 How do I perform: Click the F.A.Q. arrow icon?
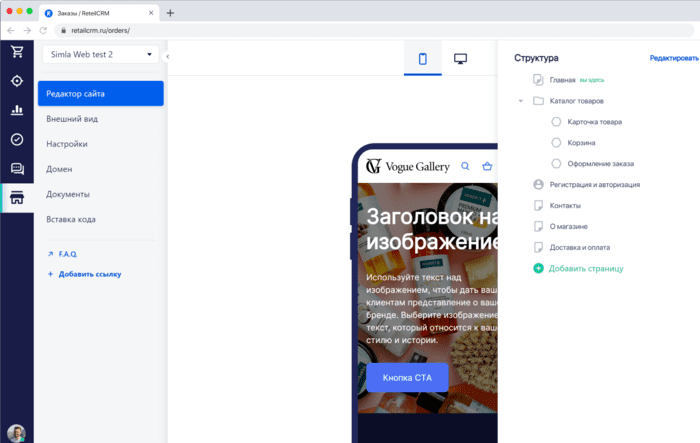[50, 254]
